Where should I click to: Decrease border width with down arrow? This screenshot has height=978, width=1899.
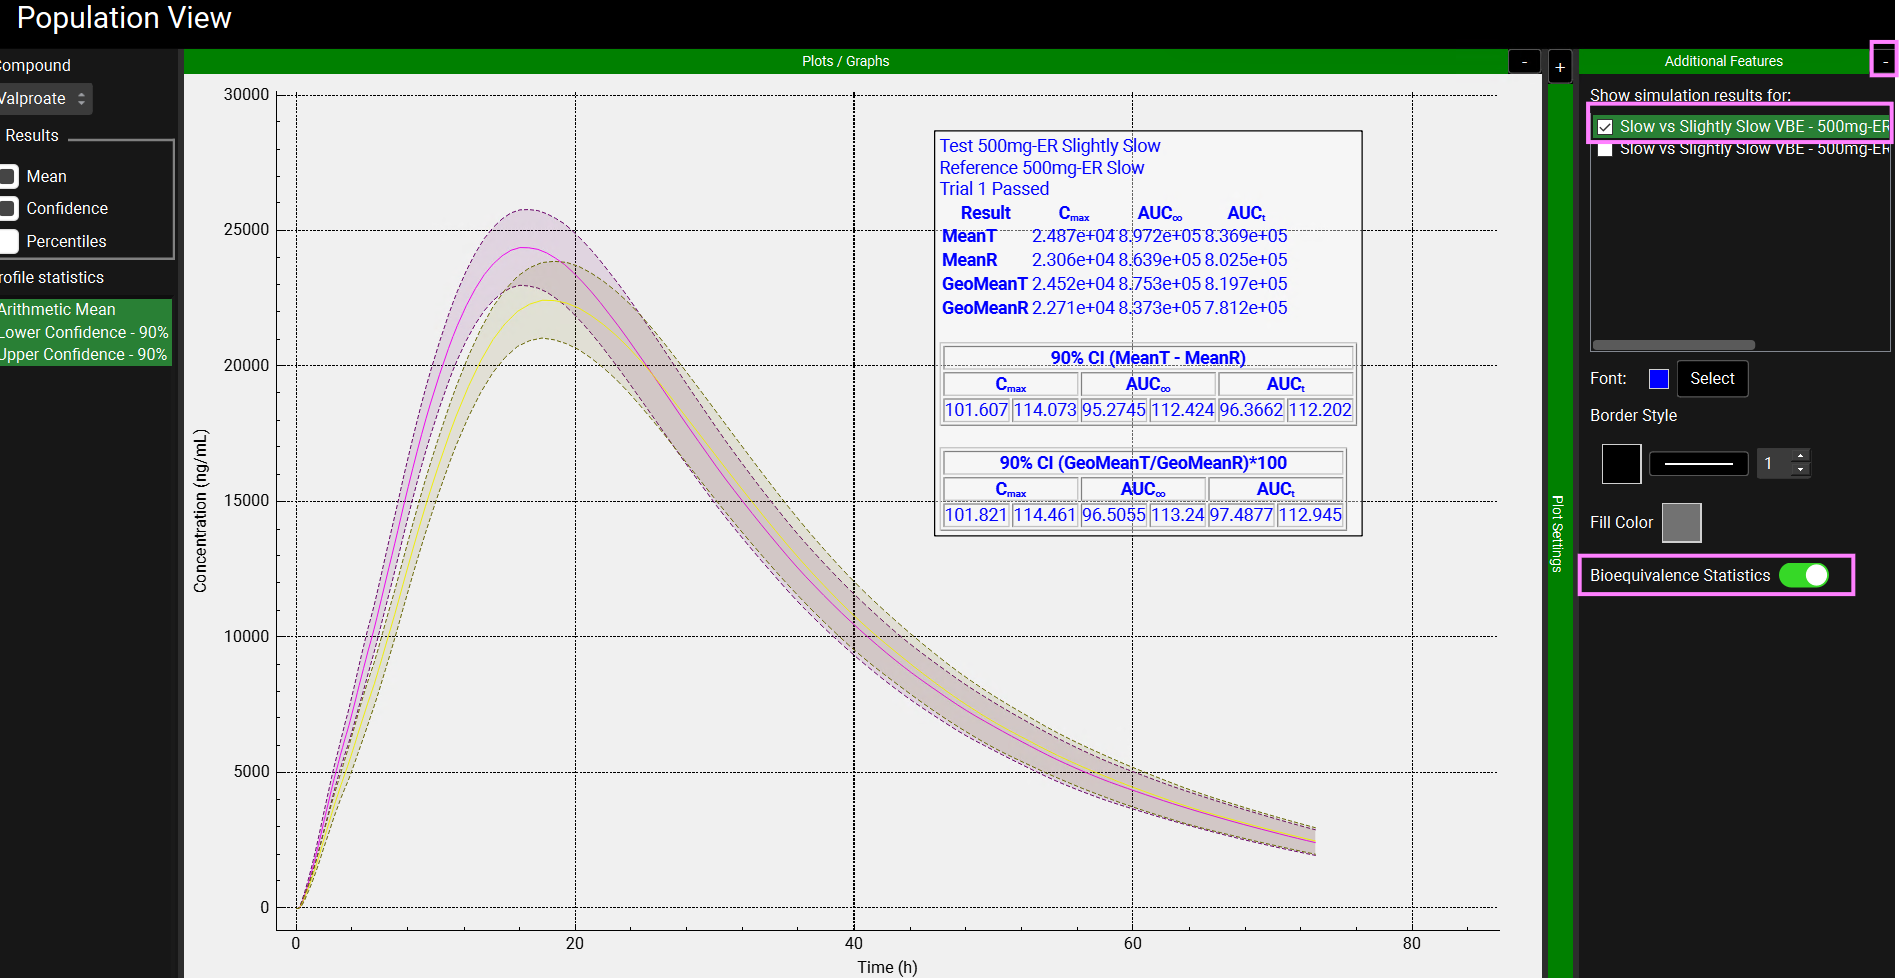click(x=1800, y=470)
